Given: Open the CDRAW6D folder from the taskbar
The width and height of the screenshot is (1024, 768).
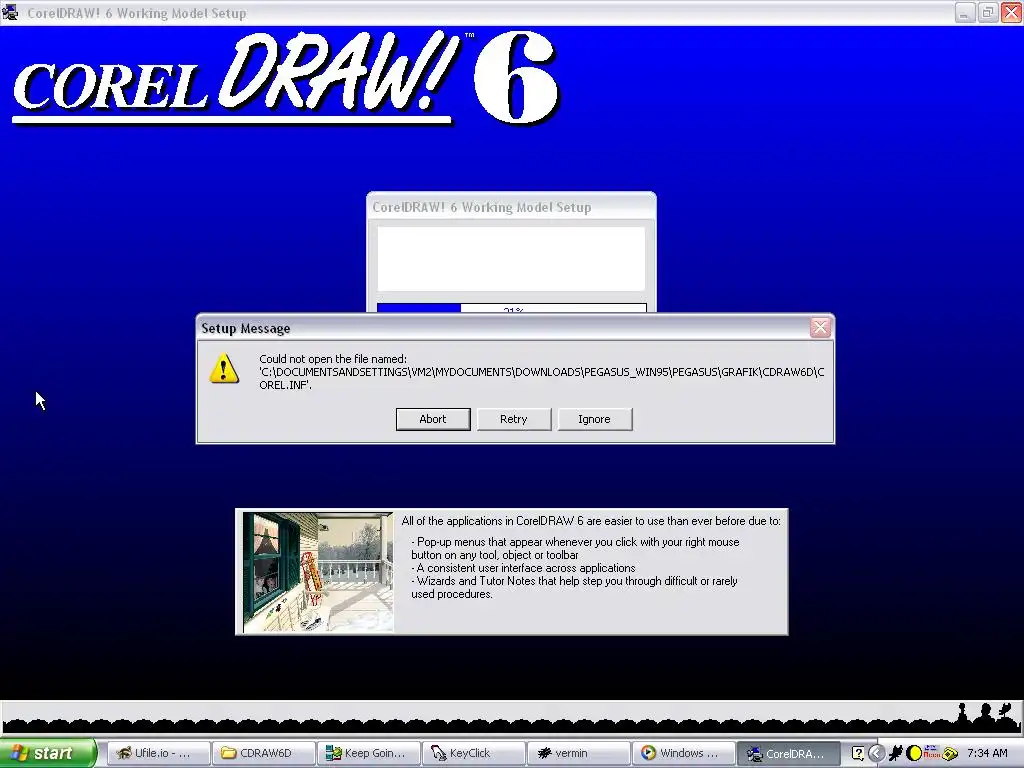Looking at the screenshot, I should [263, 753].
